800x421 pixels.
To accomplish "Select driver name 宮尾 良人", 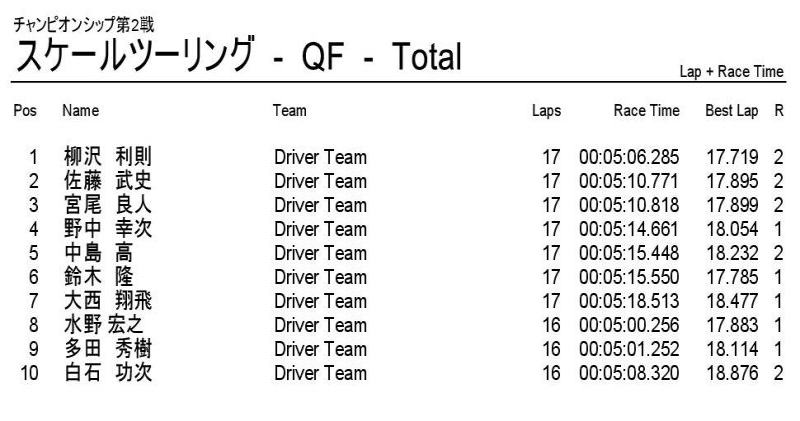I will point(108,205).
